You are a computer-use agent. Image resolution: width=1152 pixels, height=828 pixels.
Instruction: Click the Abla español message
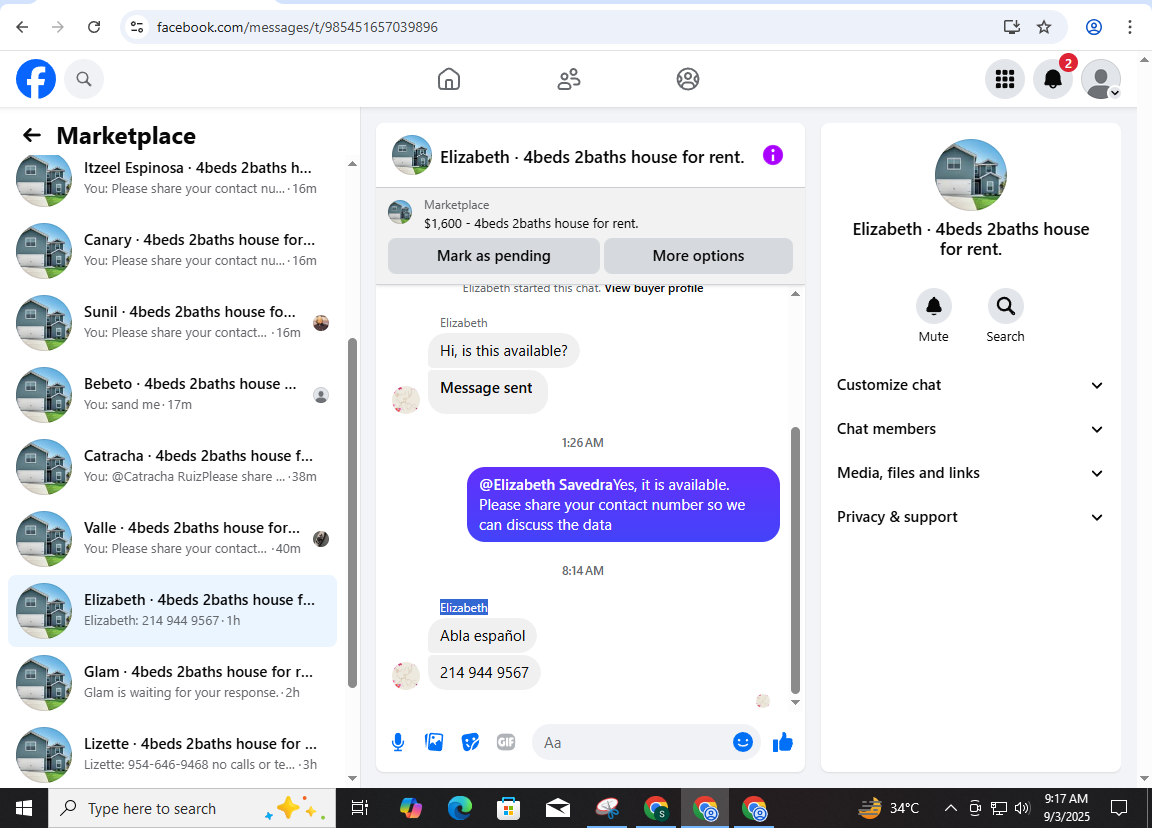coord(483,636)
